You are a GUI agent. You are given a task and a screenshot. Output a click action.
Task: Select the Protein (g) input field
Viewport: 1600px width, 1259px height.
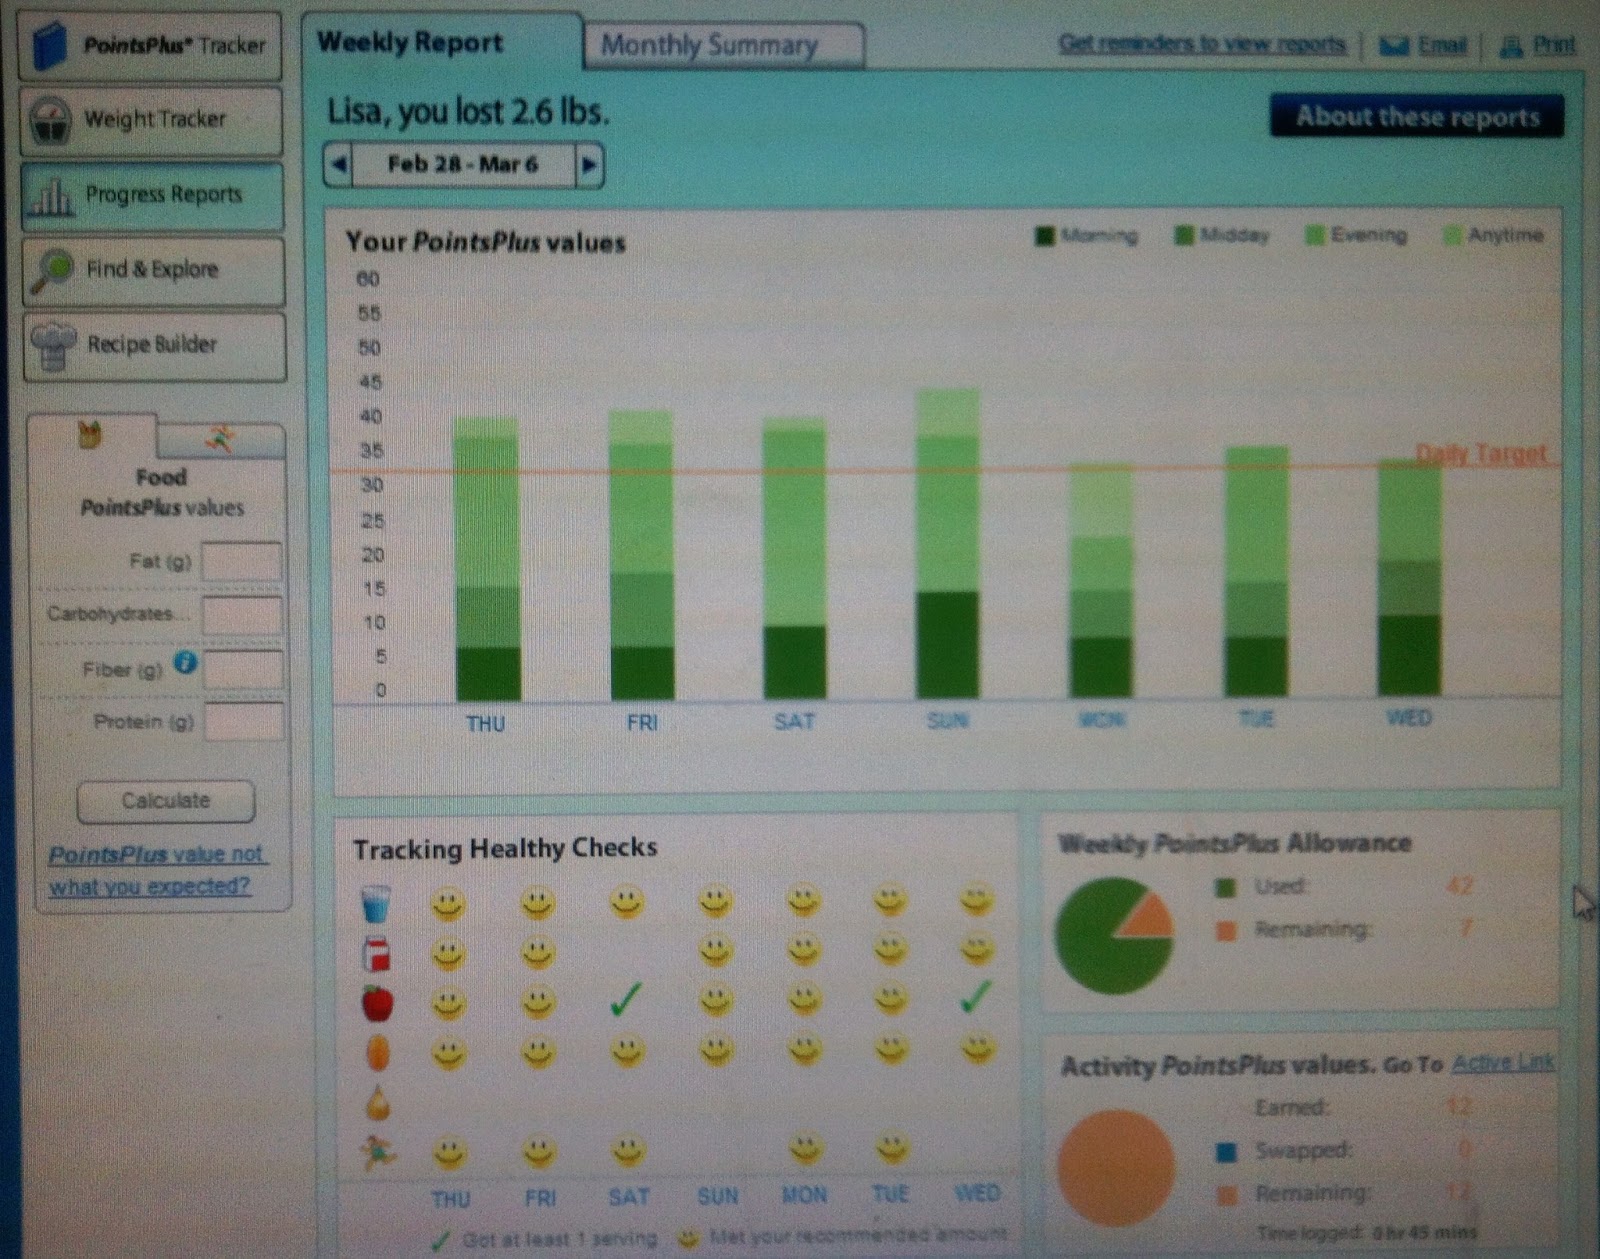point(245,722)
